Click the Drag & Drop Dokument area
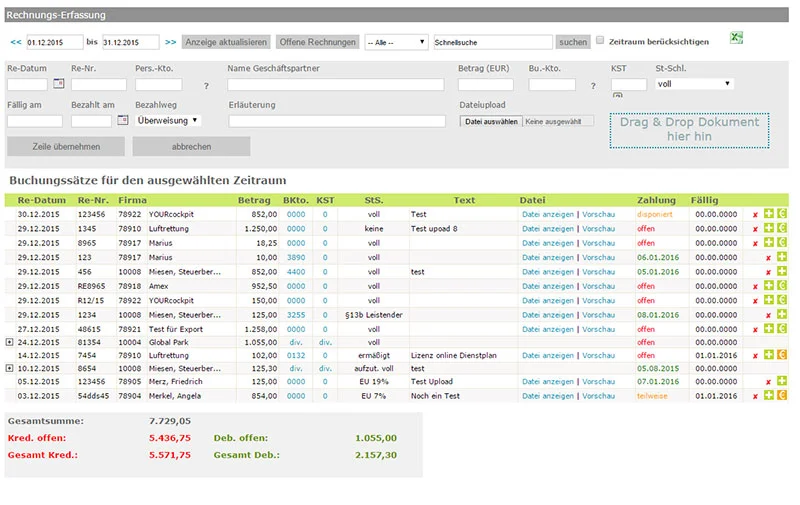Viewport: 800px width, 505px height. point(689,131)
